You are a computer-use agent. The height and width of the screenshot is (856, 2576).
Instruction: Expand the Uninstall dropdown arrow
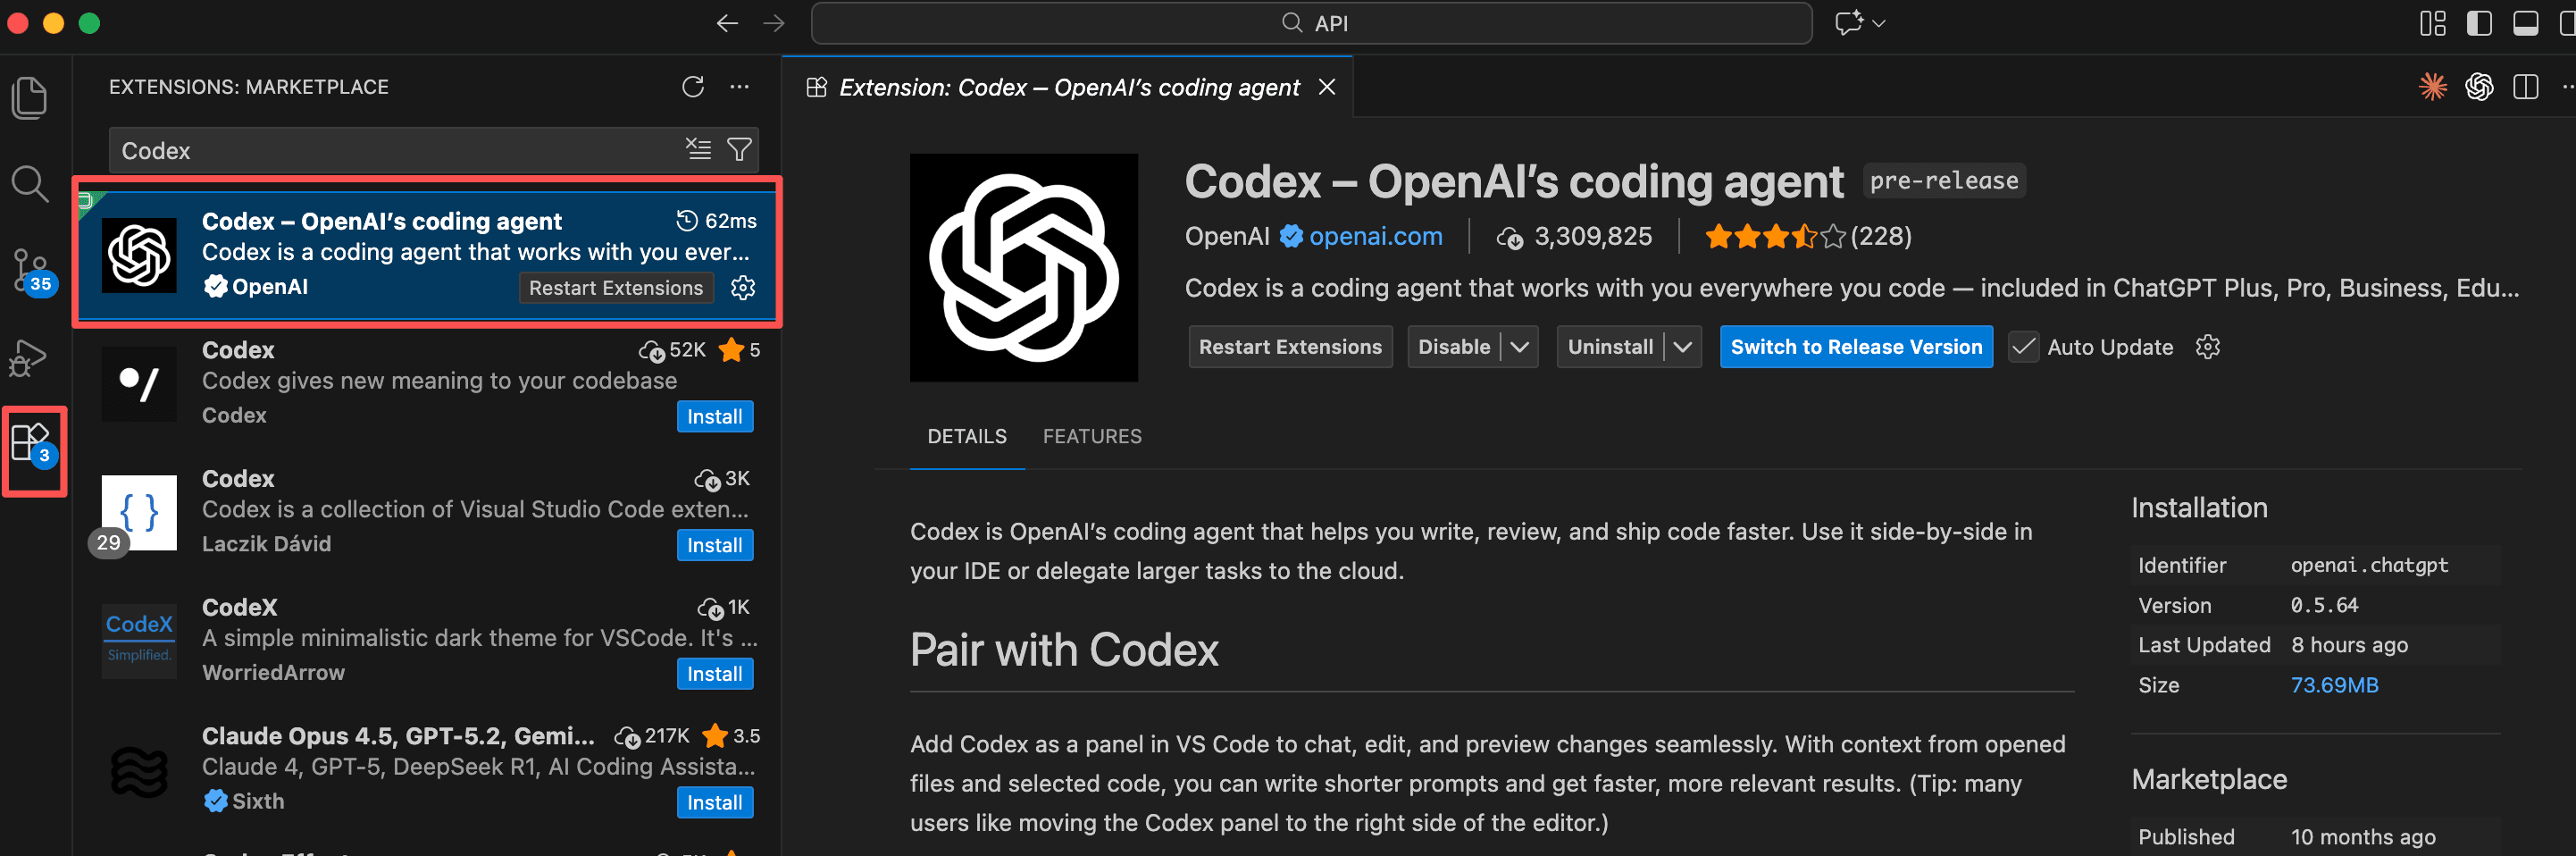click(1683, 347)
